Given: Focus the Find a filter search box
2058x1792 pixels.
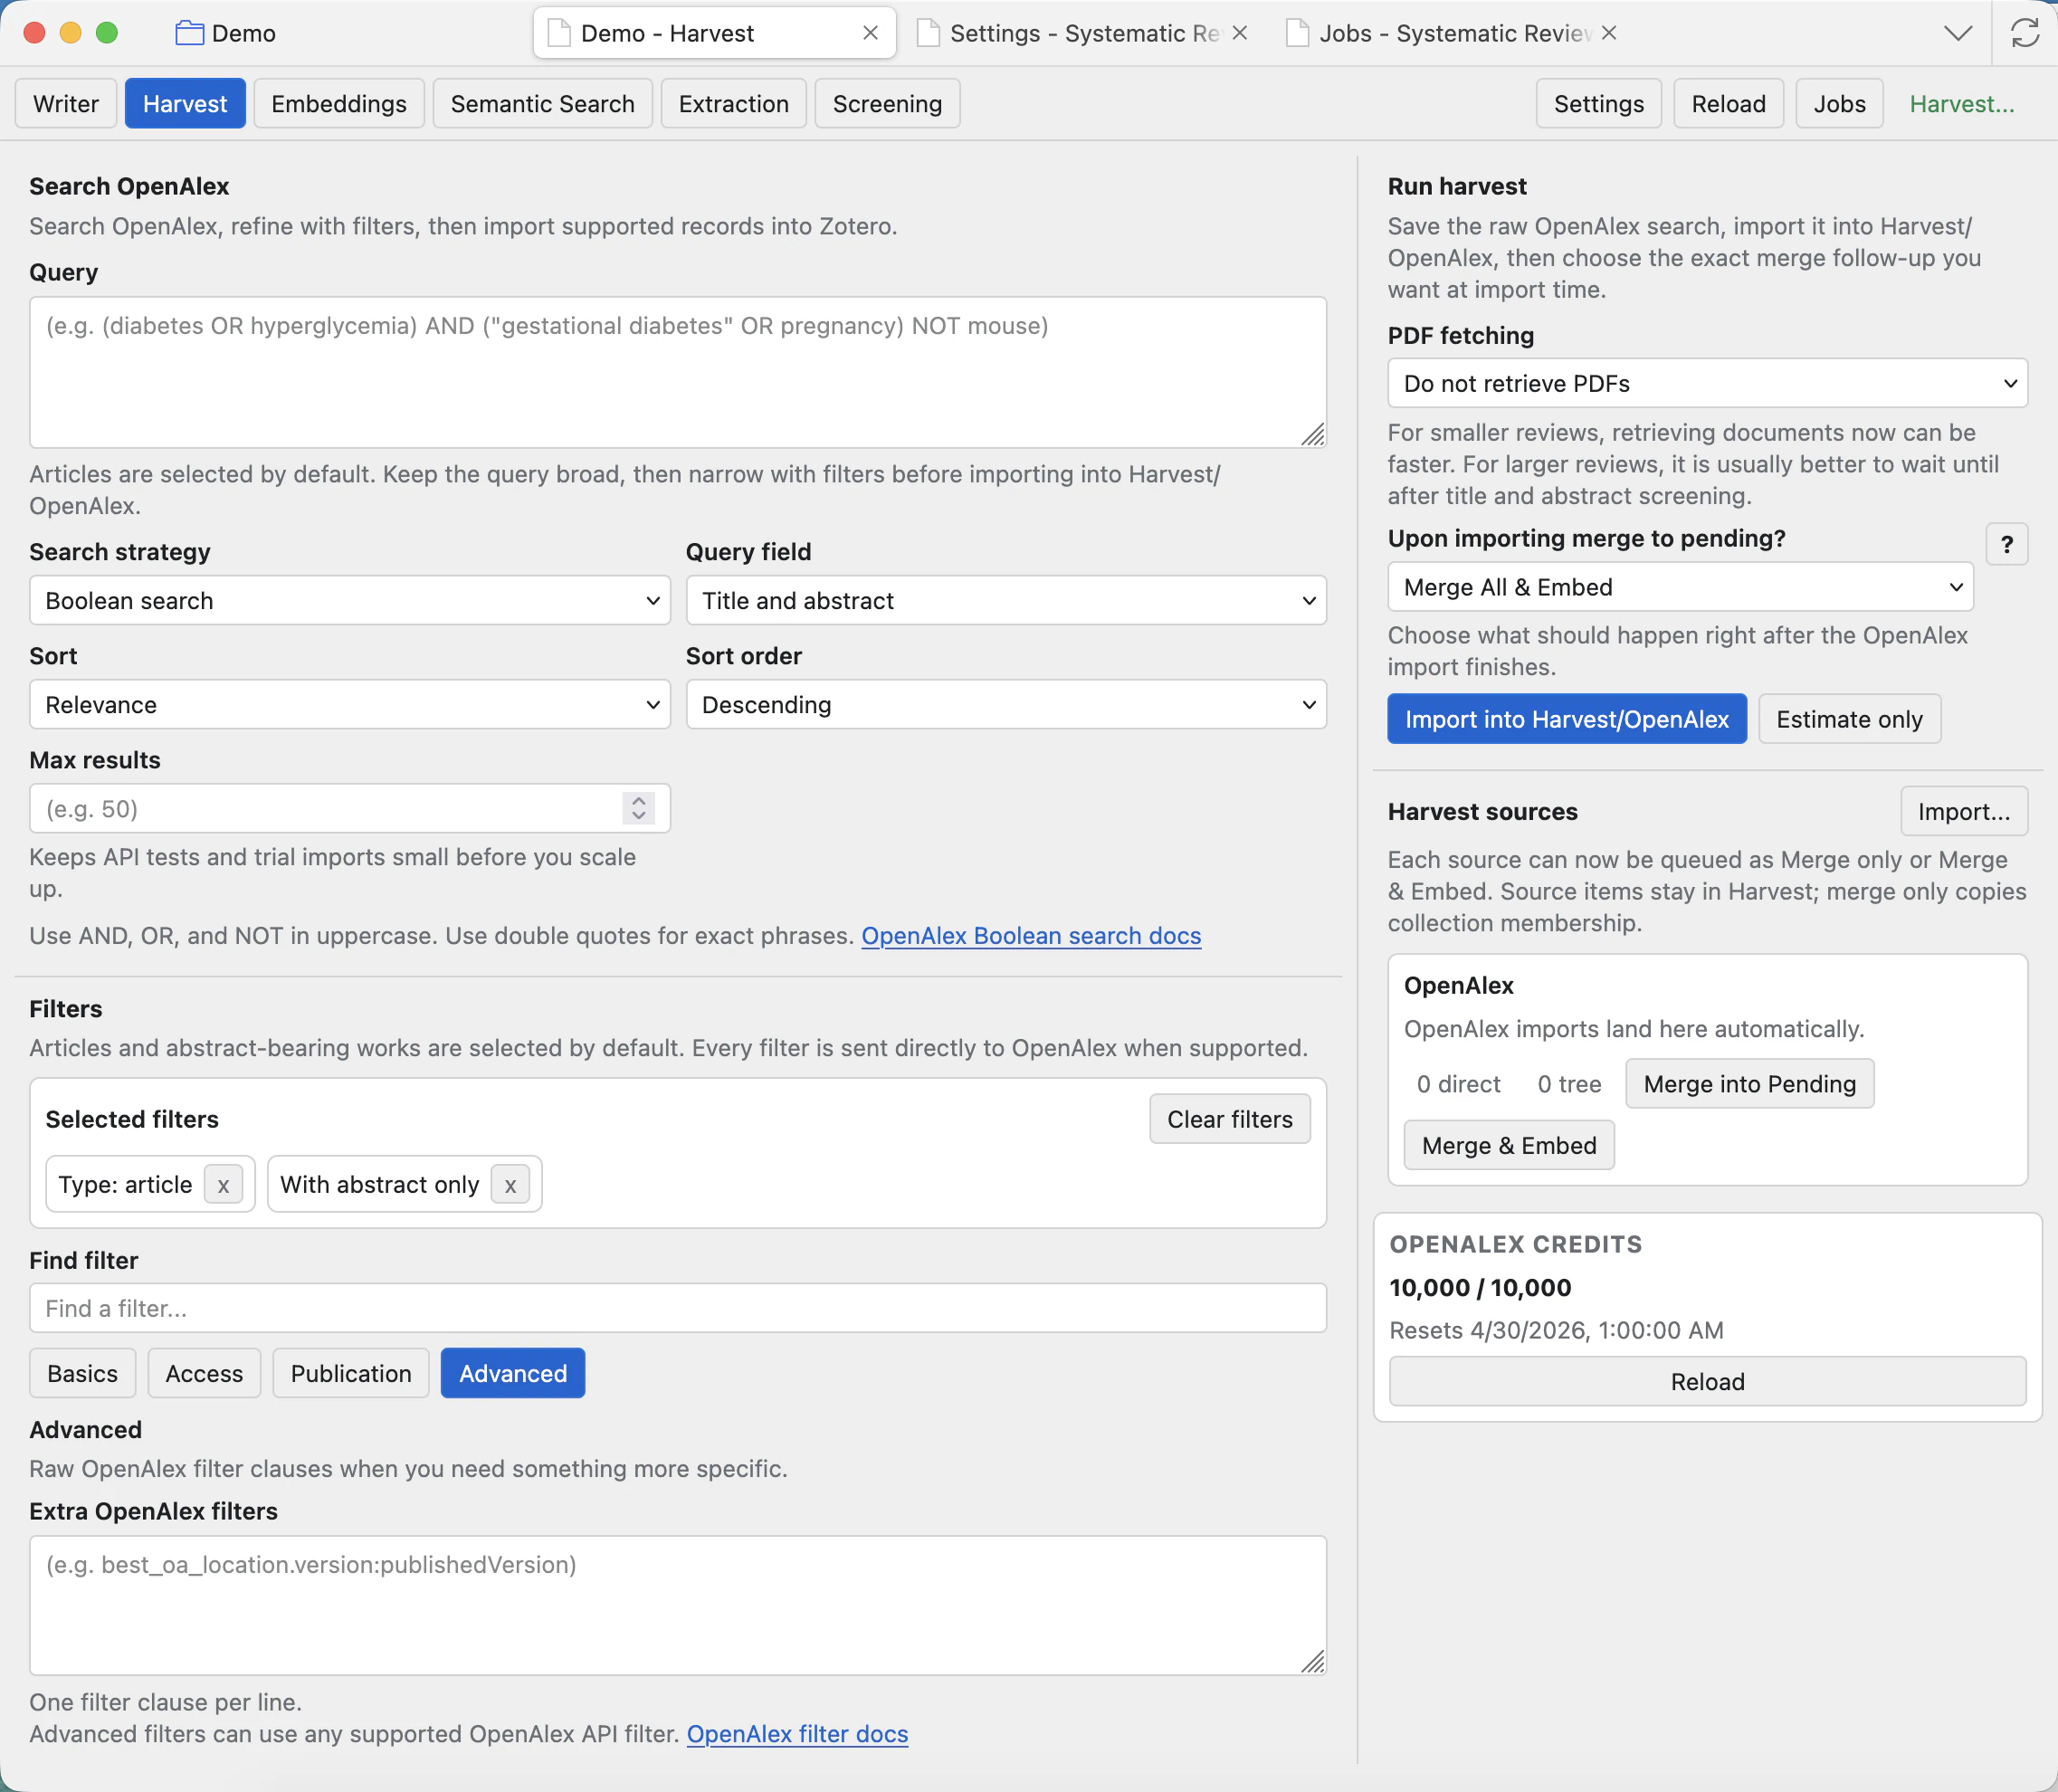Looking at the screenshot, I should 678,1308.
